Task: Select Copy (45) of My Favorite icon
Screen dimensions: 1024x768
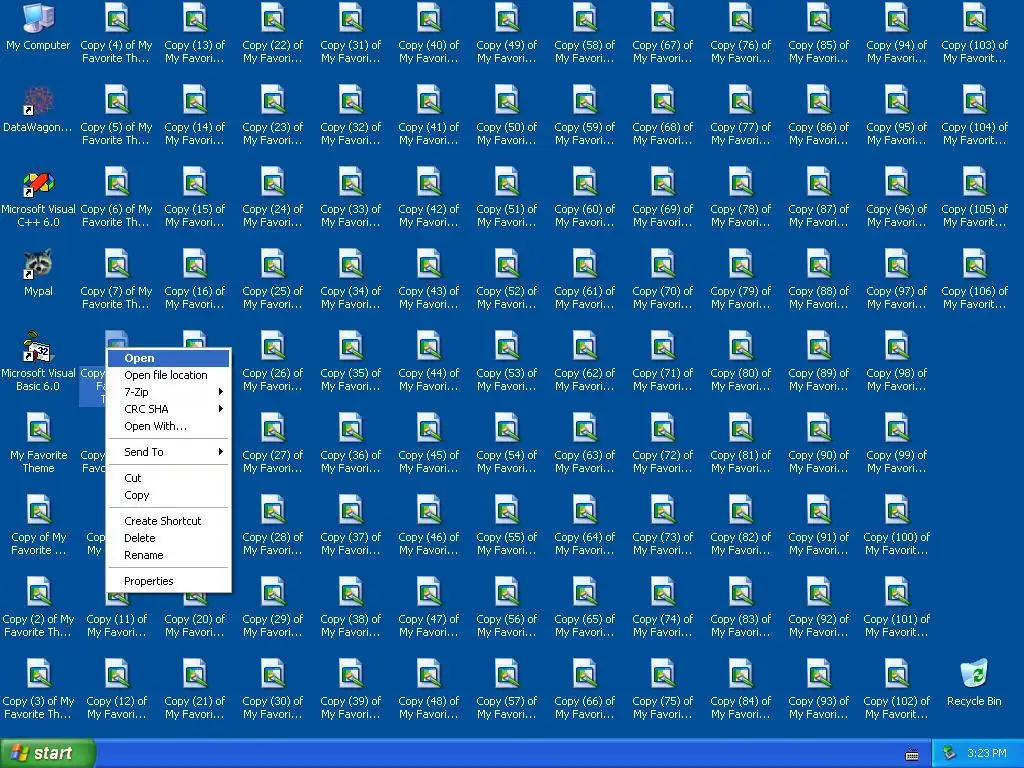Action: pos(428,428)
